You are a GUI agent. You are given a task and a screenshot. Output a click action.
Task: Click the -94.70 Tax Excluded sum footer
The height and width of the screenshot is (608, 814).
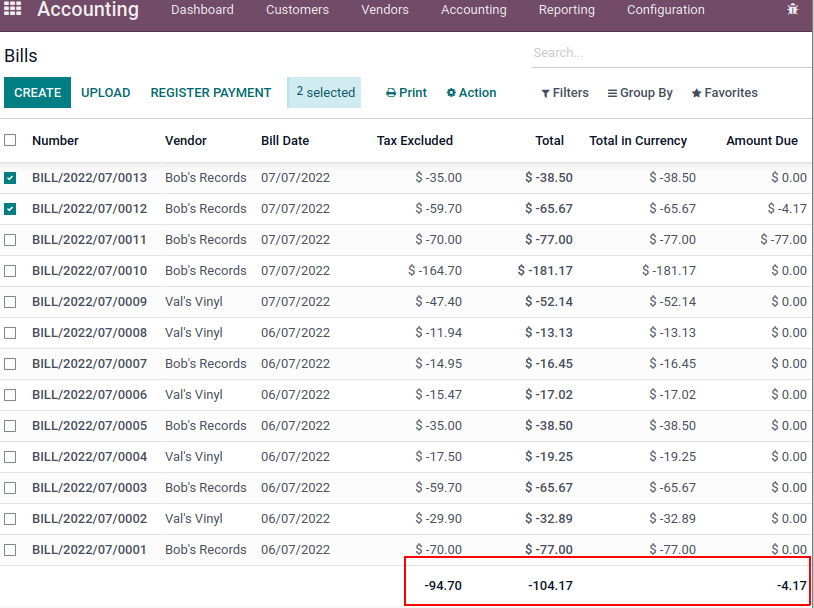443,586
